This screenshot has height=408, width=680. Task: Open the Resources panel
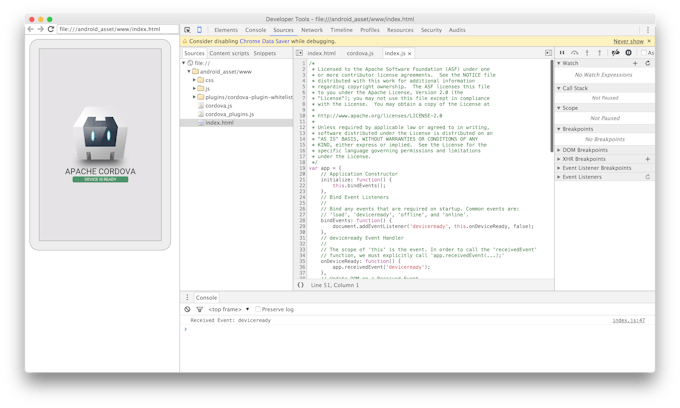coord(400,30)
